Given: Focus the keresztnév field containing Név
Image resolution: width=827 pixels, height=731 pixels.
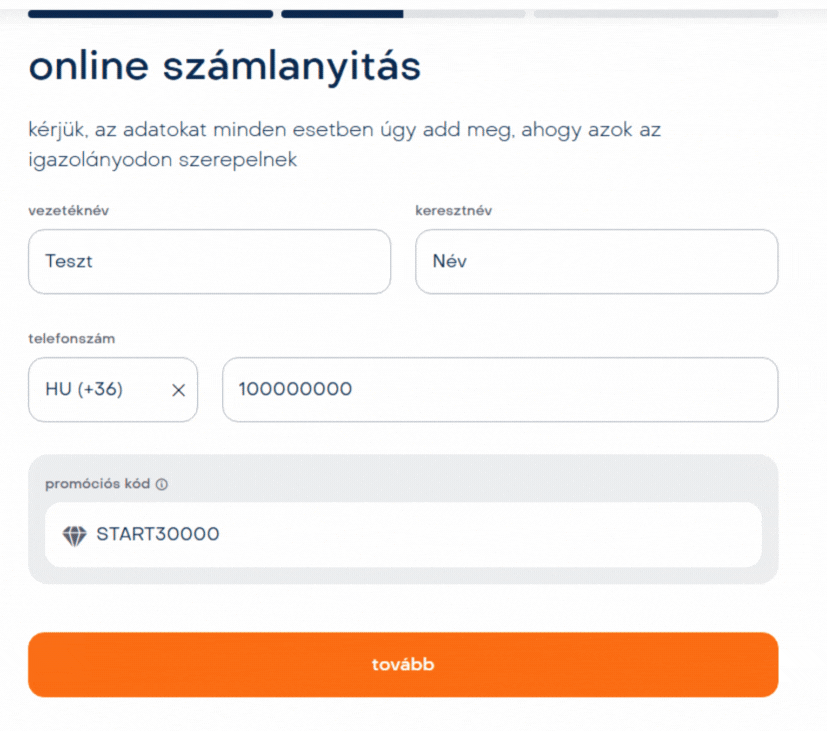Looking at the screenshot, I should click(x=596, y=262).
